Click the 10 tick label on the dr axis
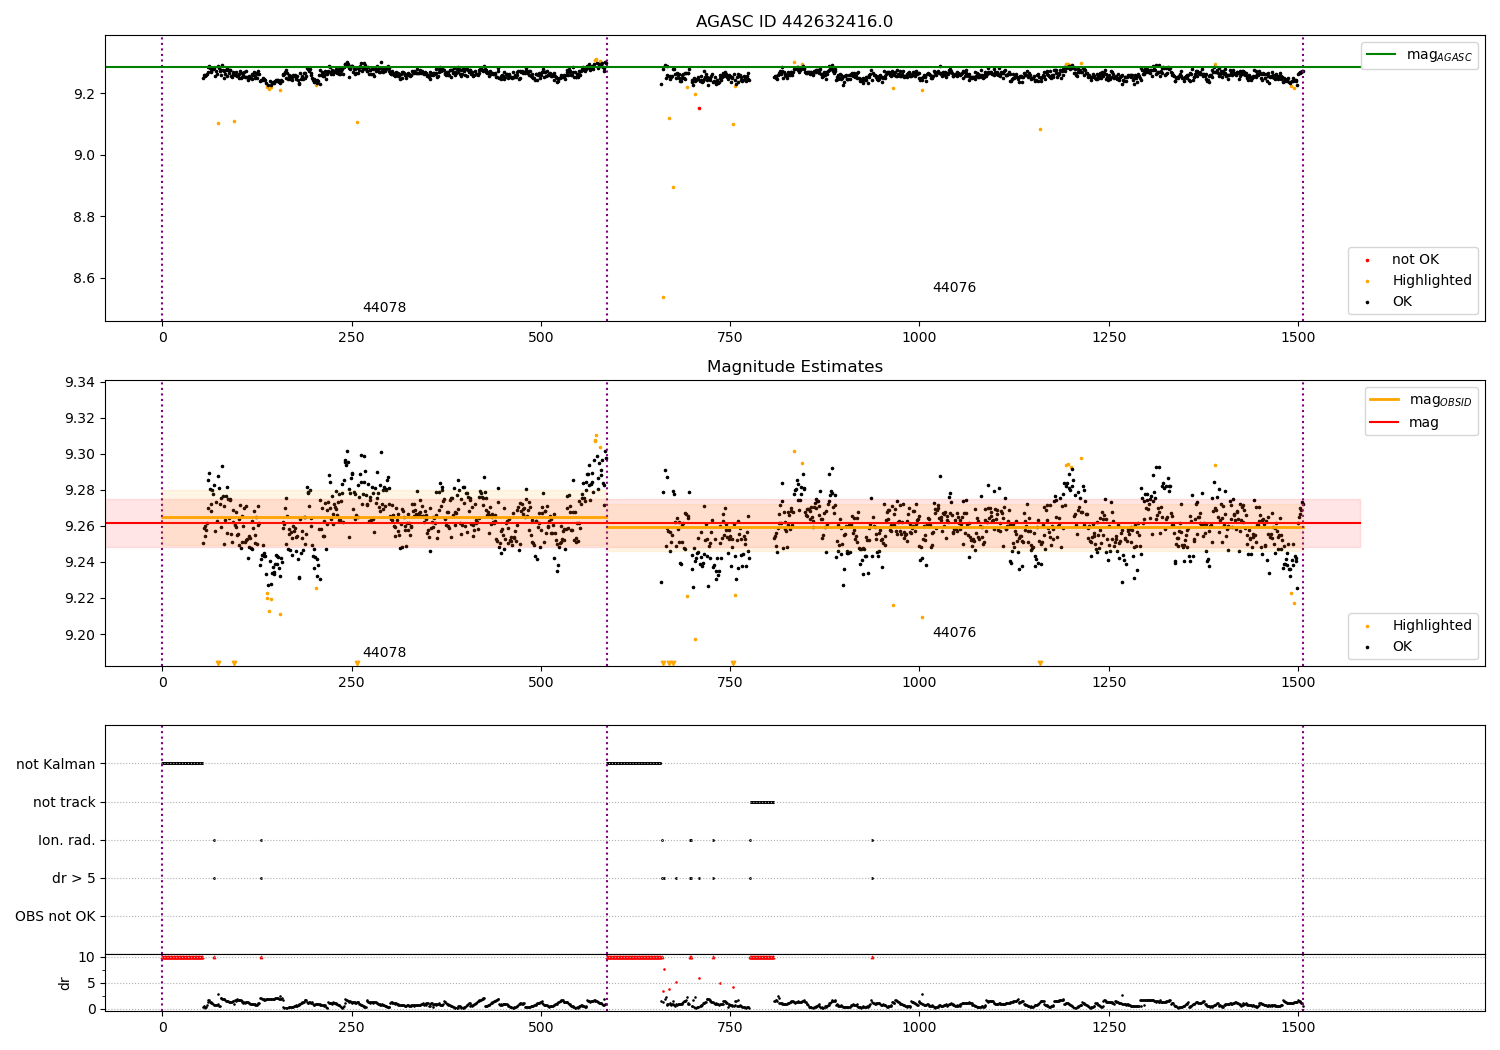 (x=86, y=958)
